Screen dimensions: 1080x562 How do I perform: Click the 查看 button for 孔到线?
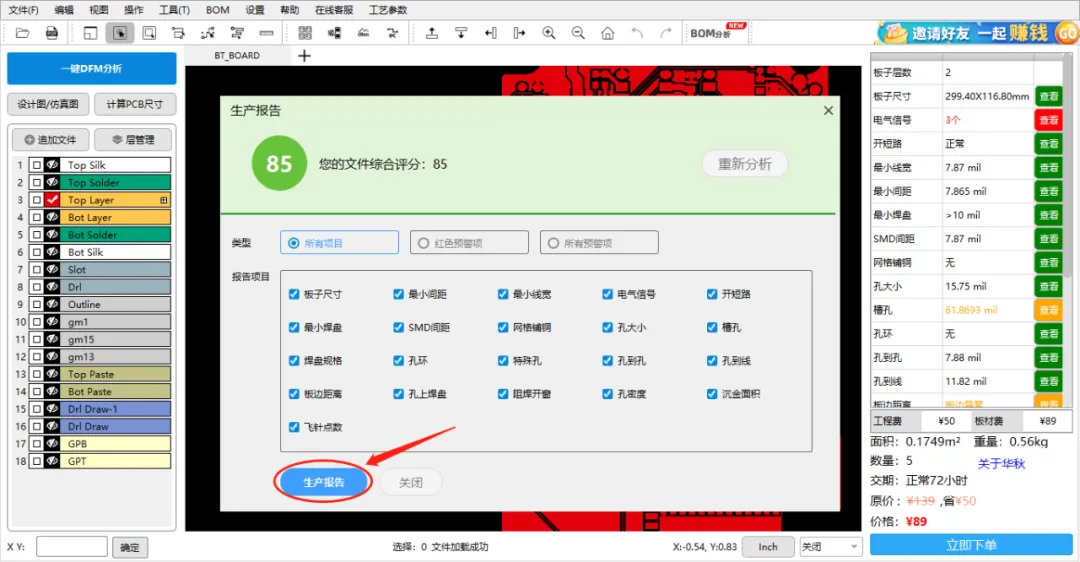pos(1048,381)
